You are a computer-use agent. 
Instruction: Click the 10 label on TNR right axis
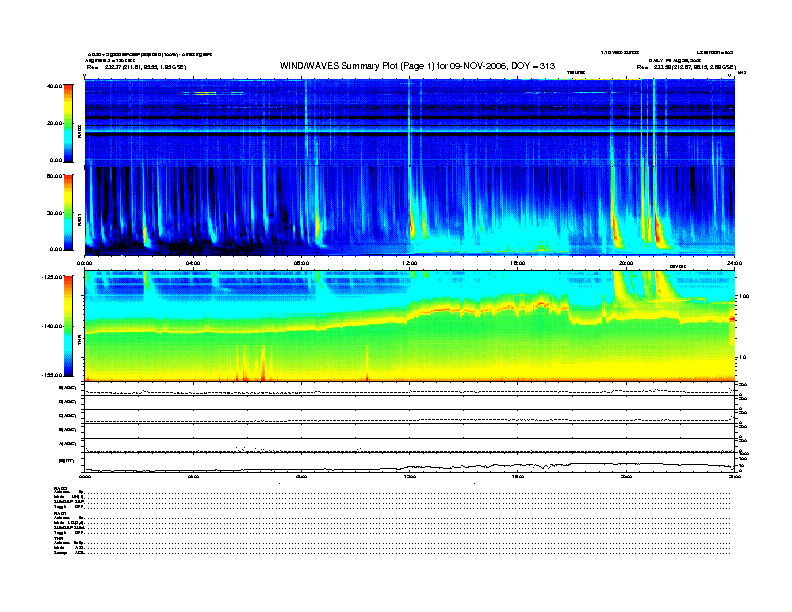[743, 358]
